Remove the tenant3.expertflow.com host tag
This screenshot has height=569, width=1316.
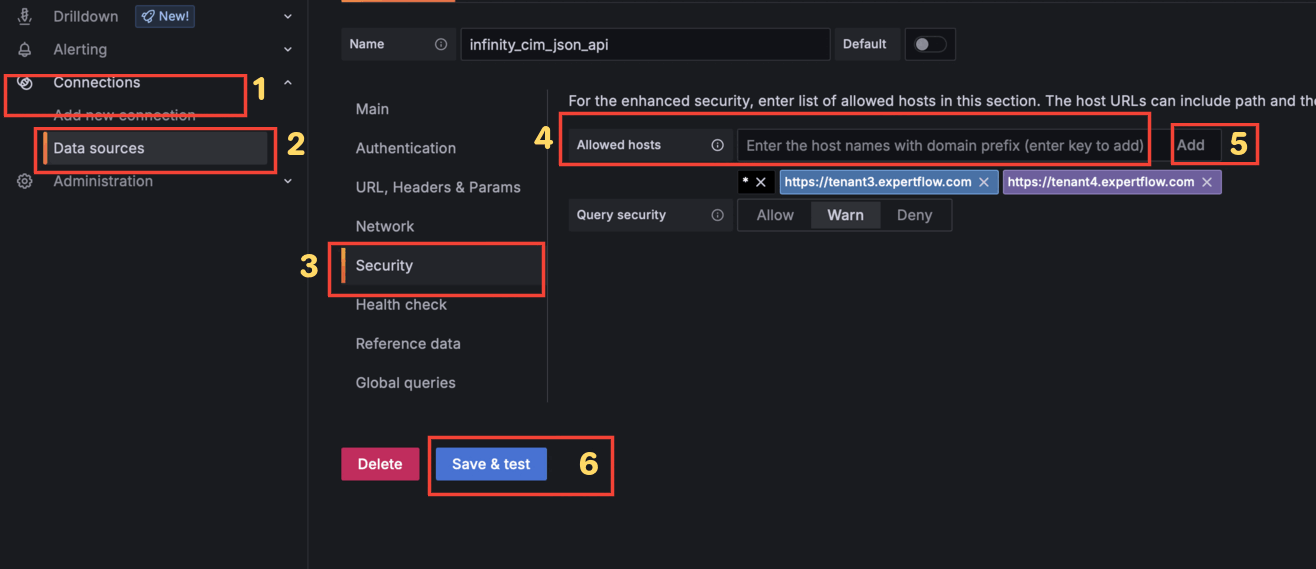[984, 182]
